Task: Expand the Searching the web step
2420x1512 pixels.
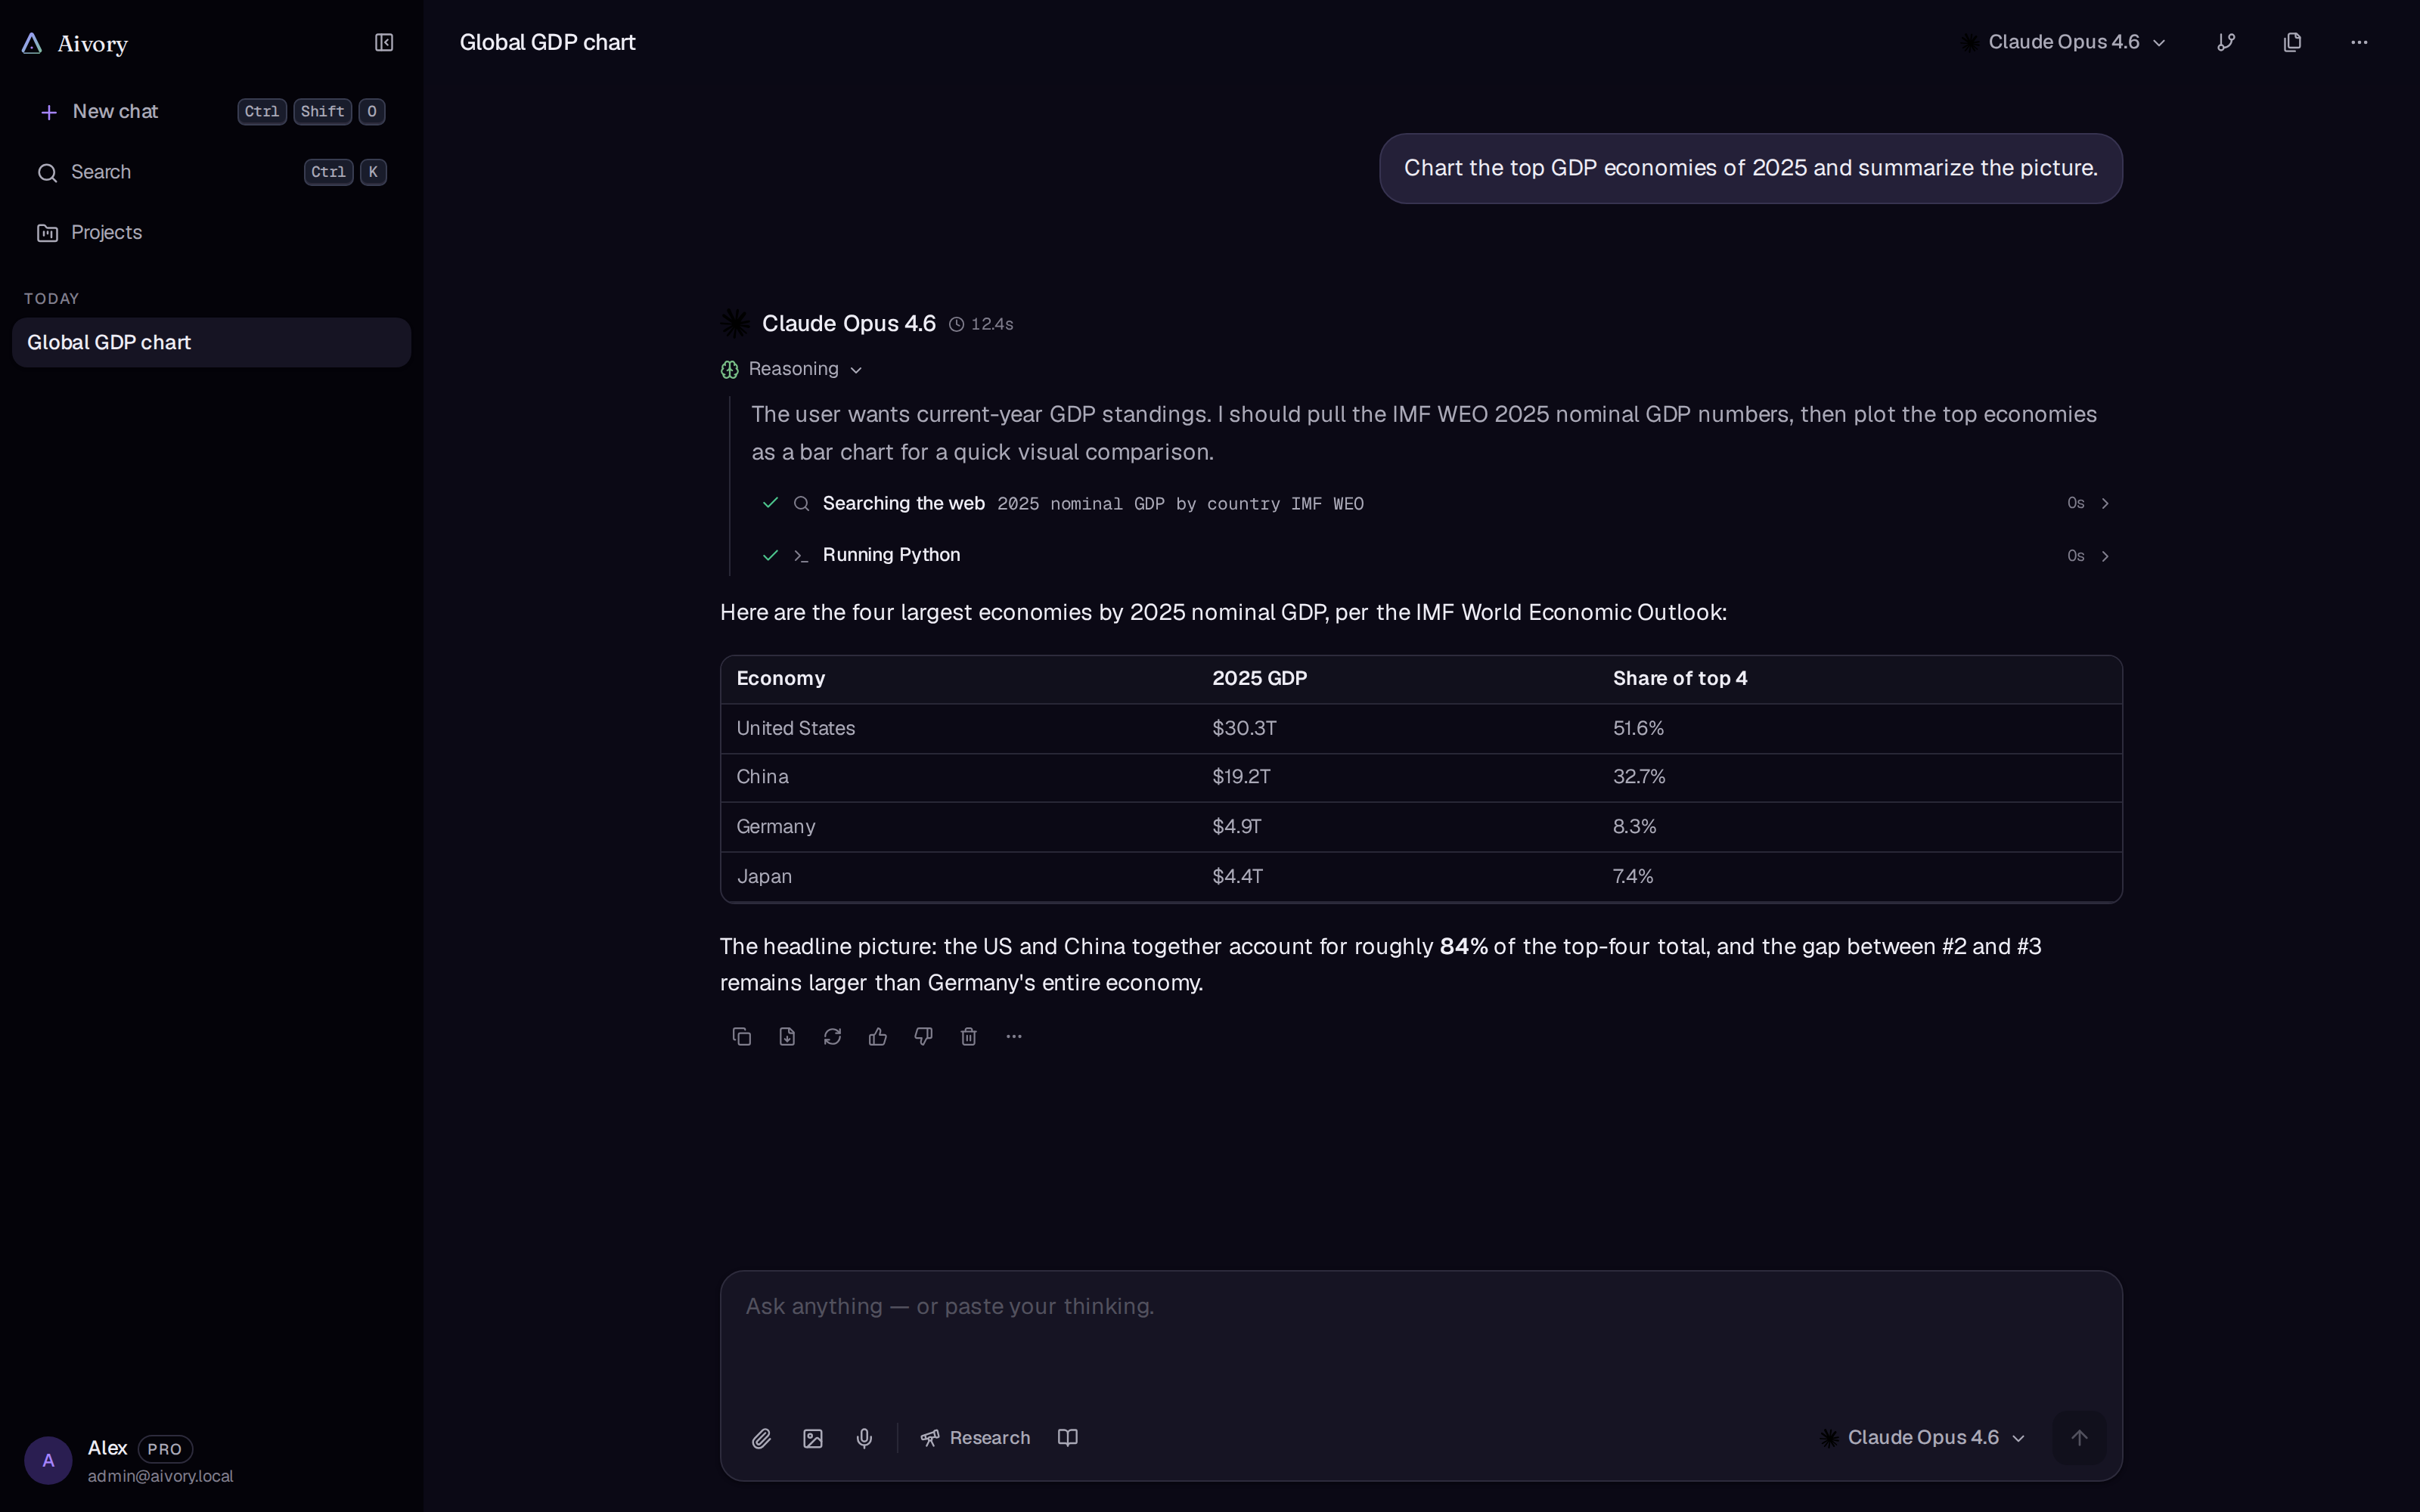Action: point(1436,503)
